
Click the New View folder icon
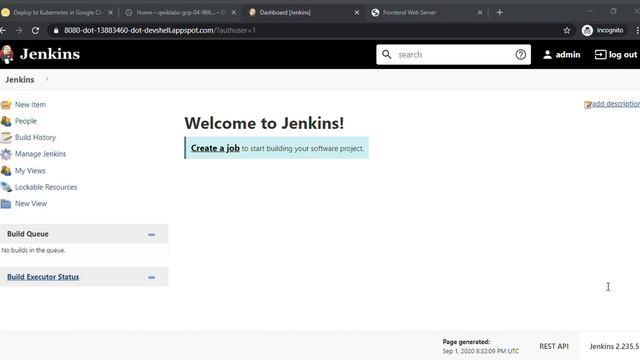point(6,204)
